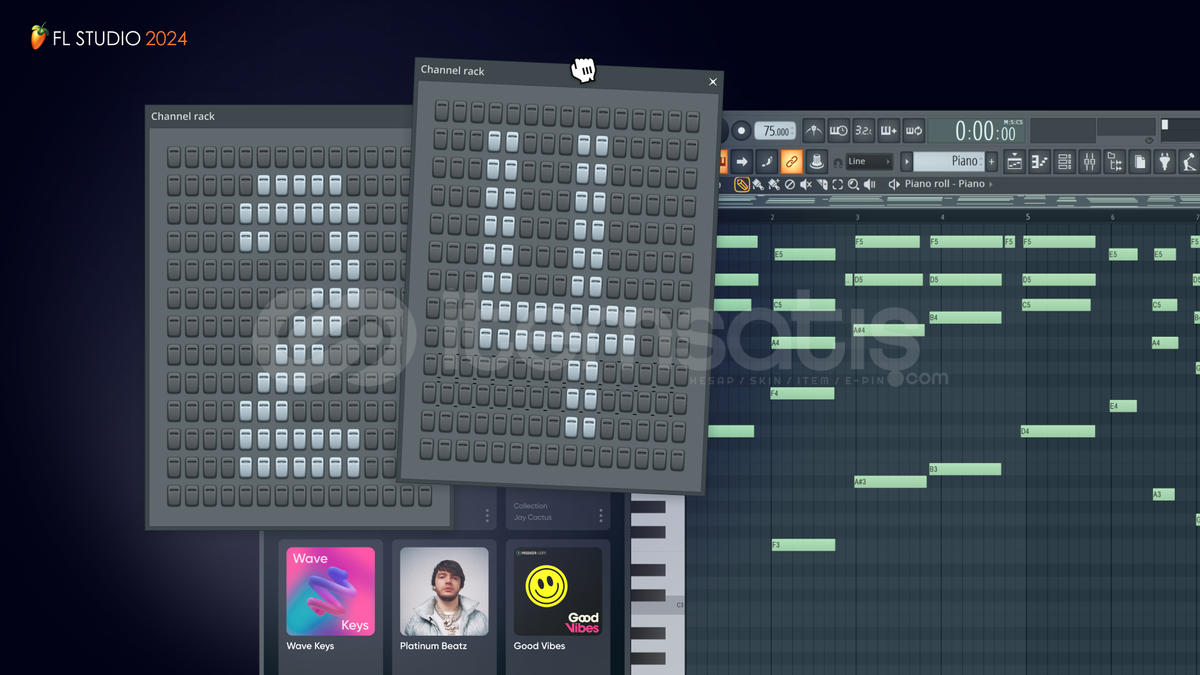Select the piano roll Select tool
Image resolution: width=1200 pixels, height=675 pixels.
pyautogui.click(x=837, y=184)
